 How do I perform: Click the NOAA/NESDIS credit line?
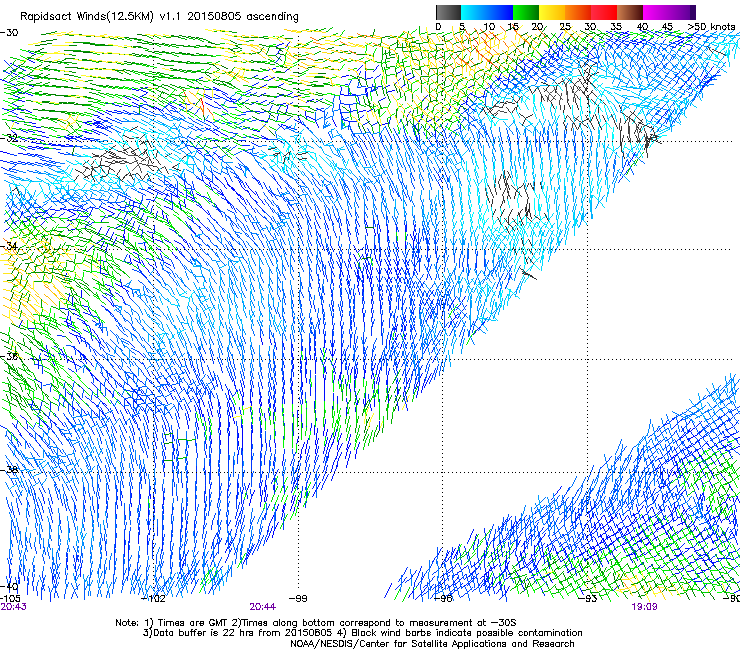point(432,644)
